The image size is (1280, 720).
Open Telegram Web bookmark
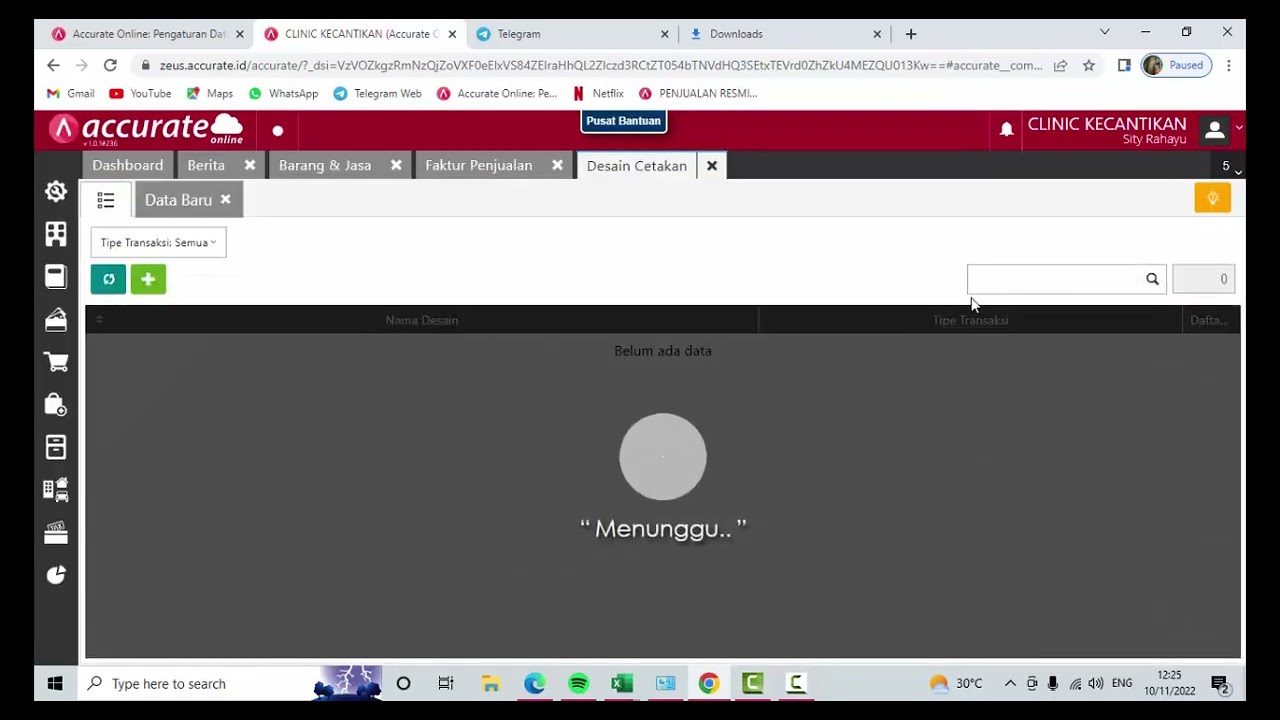point(378,93)
